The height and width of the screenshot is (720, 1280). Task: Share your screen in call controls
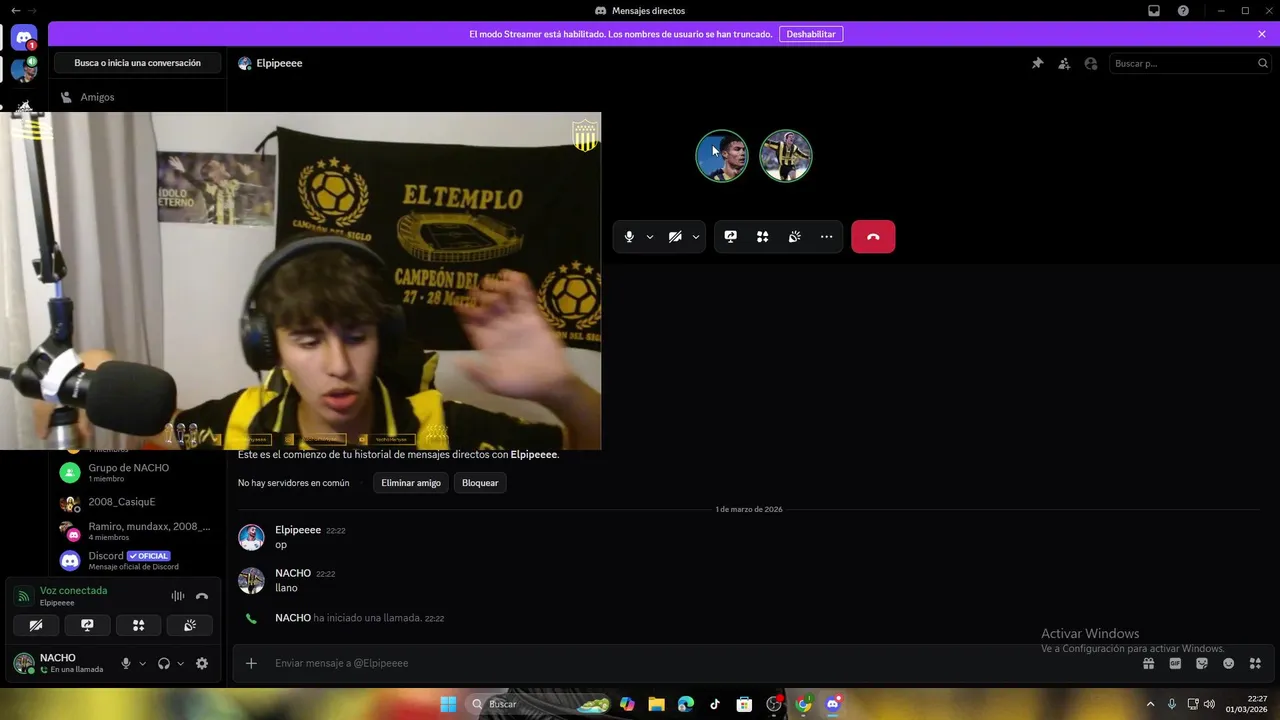tap(731, 237)
